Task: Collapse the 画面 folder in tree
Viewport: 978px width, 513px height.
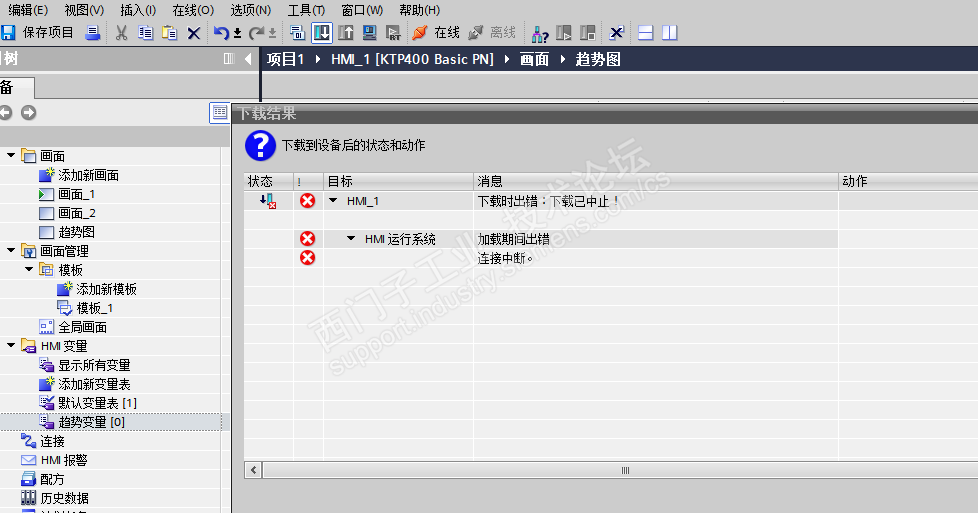Action: (11, 155)
